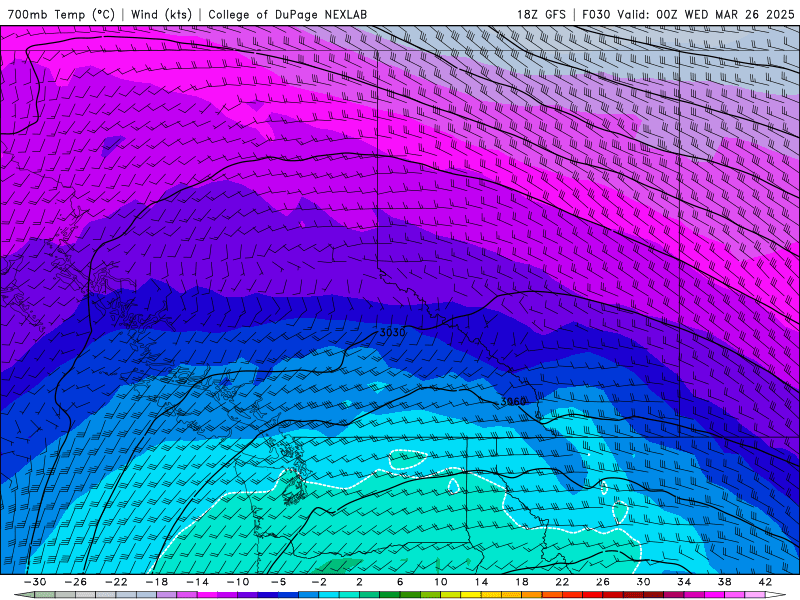Click the "F030" forecast hour text
Image resolution: width=800 pixels, height=600 pixels.
click(596, 14)
